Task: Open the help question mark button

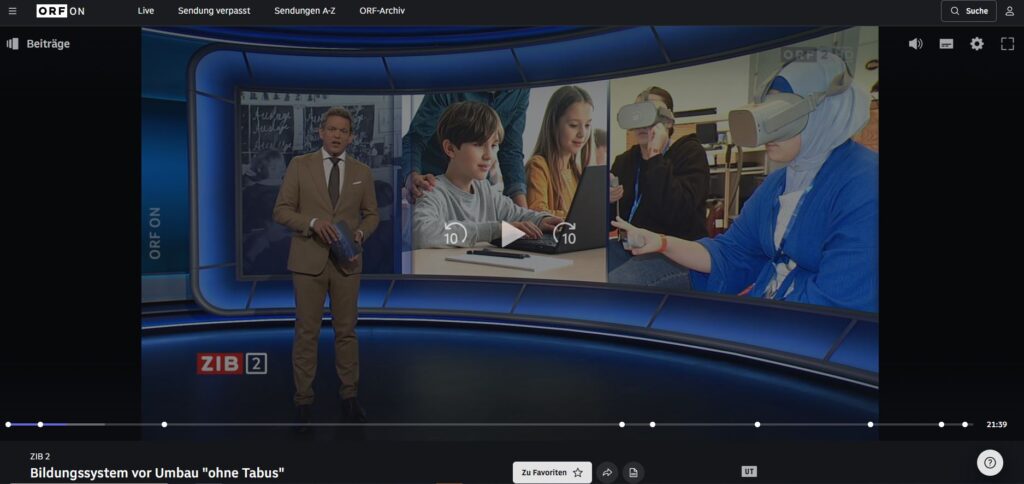Action: 989,462
